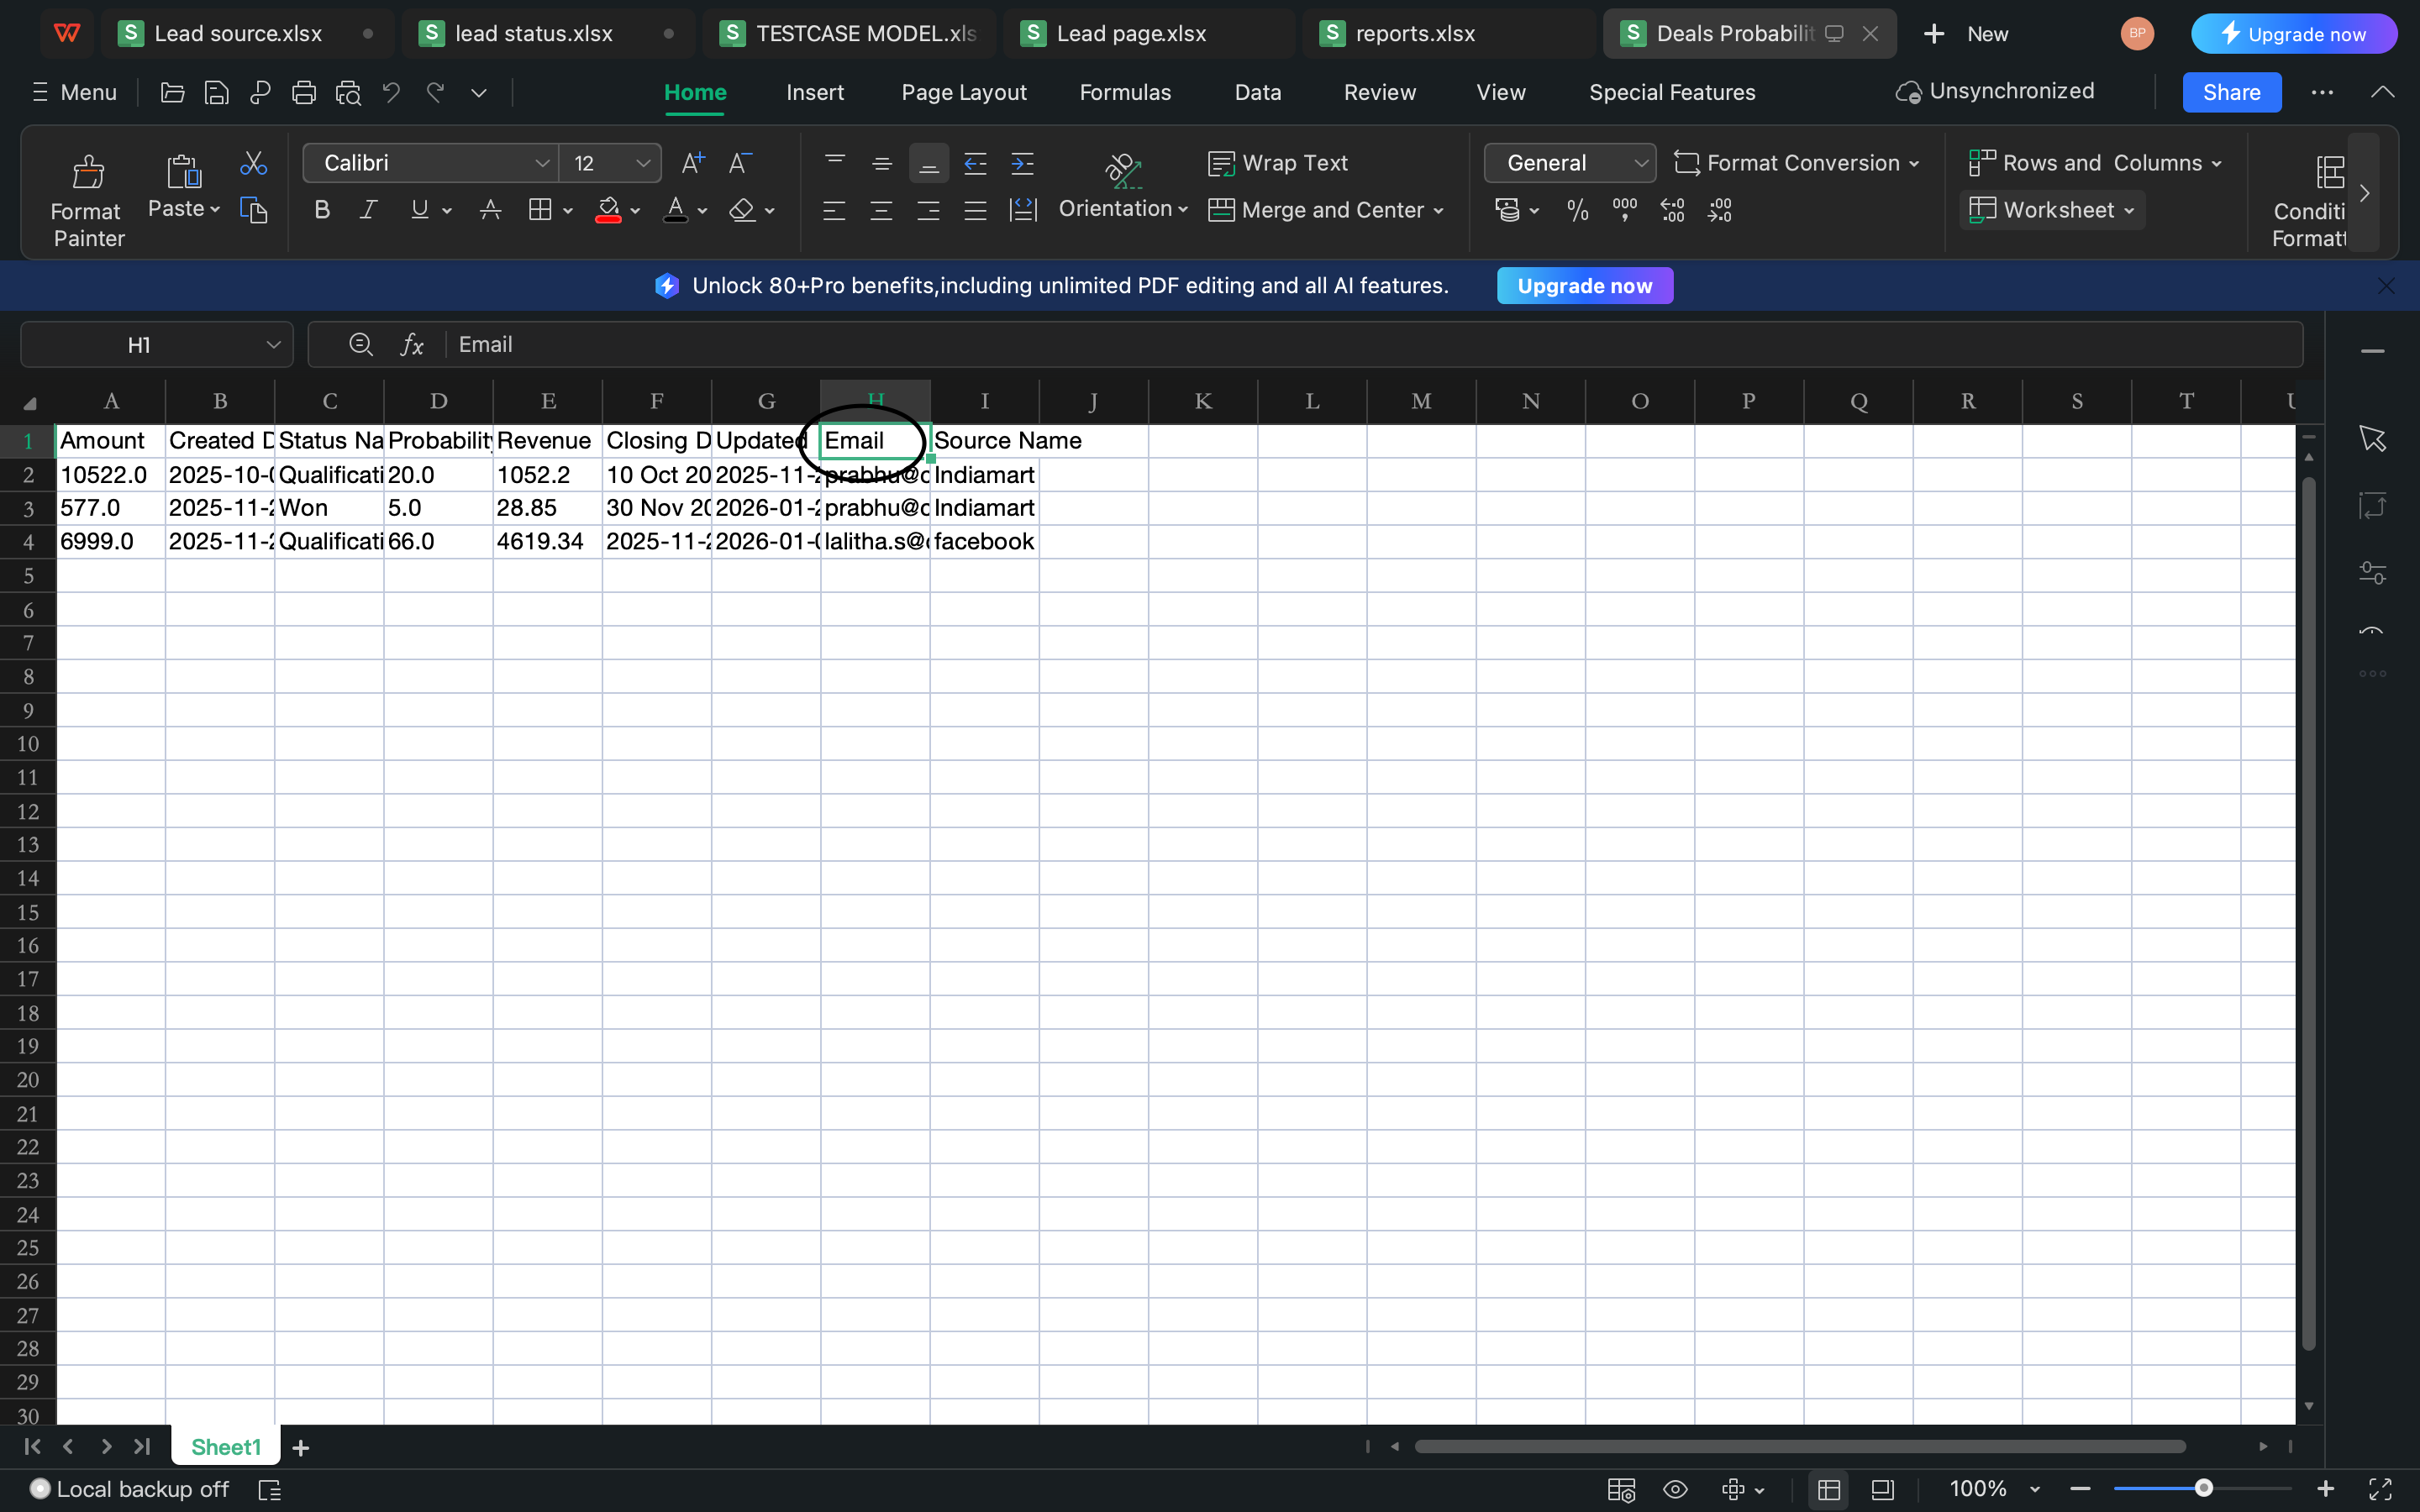Switch to the reports.xlsx document tab

1448,34
